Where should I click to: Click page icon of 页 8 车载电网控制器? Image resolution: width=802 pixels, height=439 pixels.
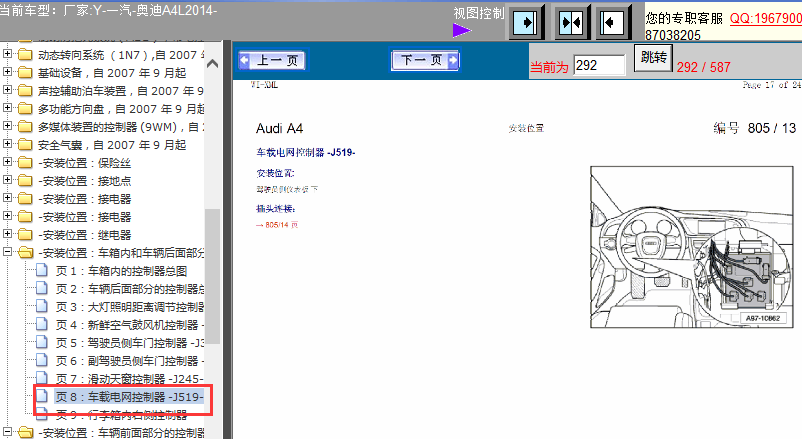point(42,396)
